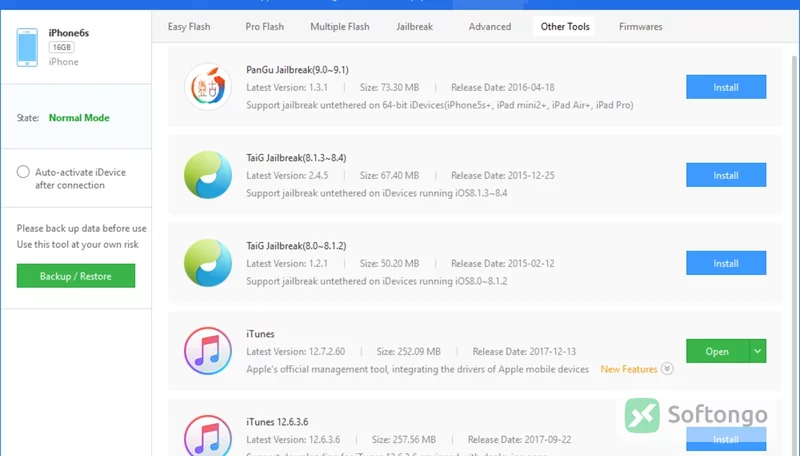Image resolution: width=800 pixels, height=456 pixels.
Task: Click TaiG Jailbreak(8.0~8.1.2) title
Action: pos(296,246)
